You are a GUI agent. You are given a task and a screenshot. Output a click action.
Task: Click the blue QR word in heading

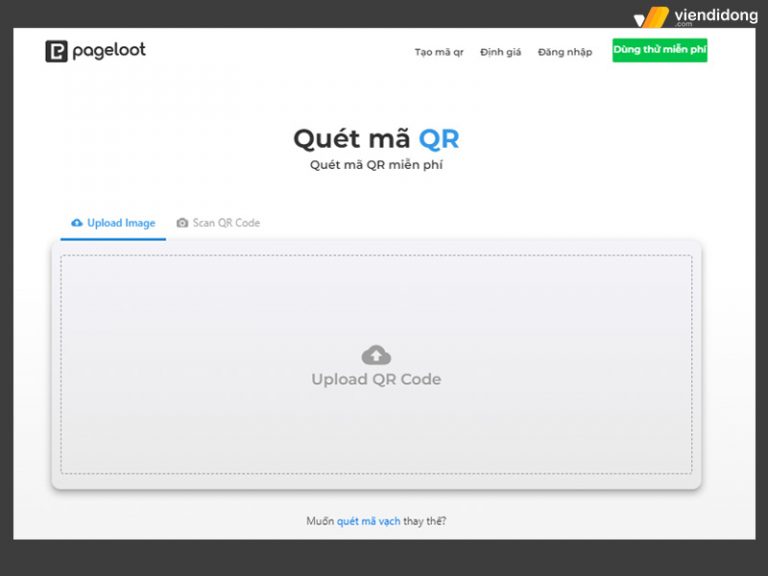coord(439,138)
